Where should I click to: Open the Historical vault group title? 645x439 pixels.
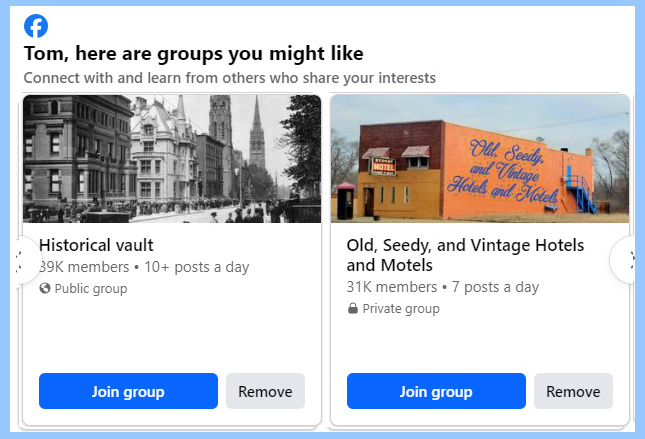[96, 245]
